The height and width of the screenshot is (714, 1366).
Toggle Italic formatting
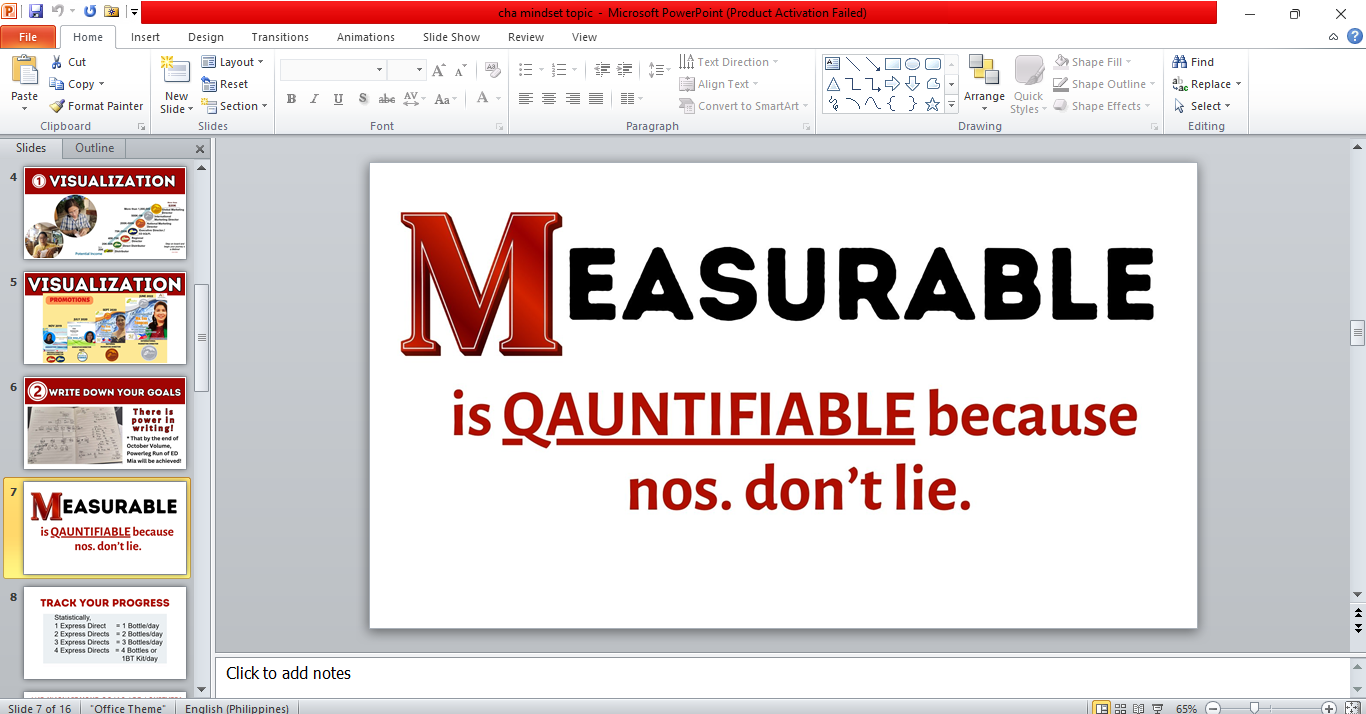tap(314, 98)
